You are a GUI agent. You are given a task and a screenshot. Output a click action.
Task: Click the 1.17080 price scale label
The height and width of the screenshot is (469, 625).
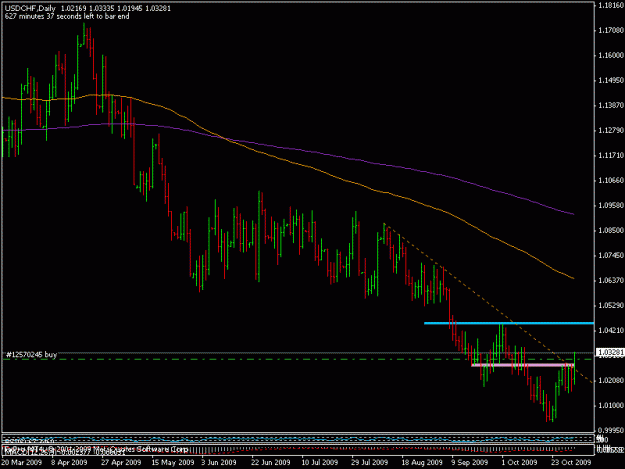coord(611,30)
